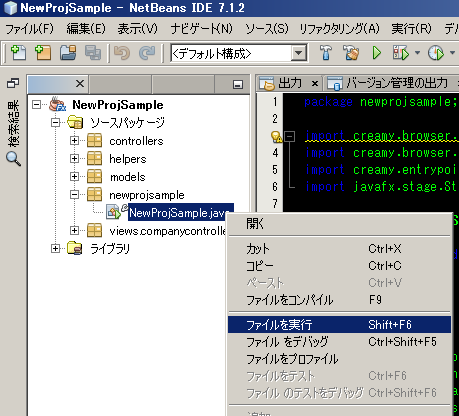Open the ナビゲート(N) menu

pyautogui.click(x=201, y=29)
